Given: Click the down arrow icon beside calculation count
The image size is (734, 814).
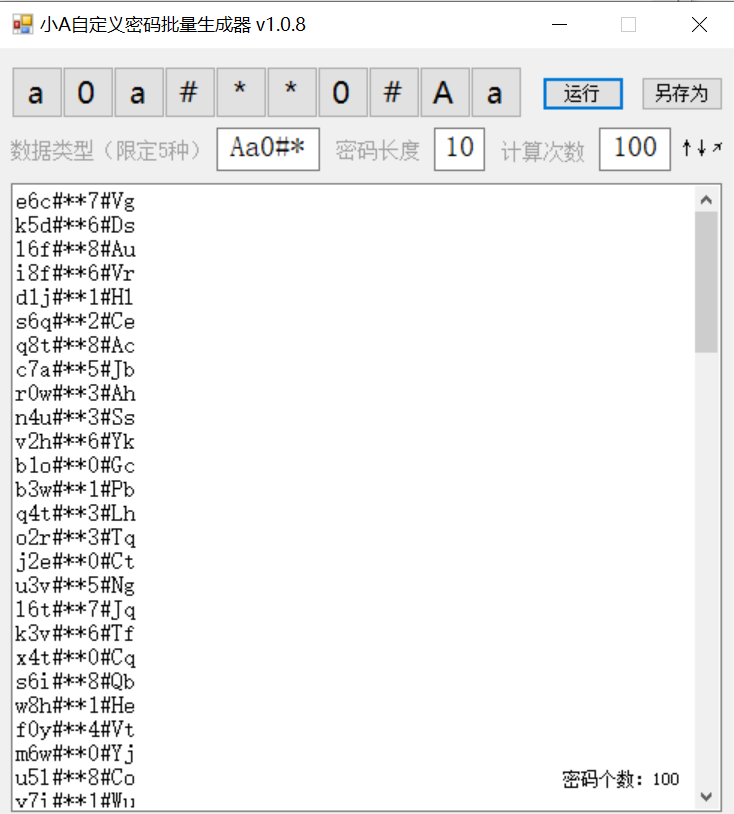Looking at the screenshot, I should 702,148.
